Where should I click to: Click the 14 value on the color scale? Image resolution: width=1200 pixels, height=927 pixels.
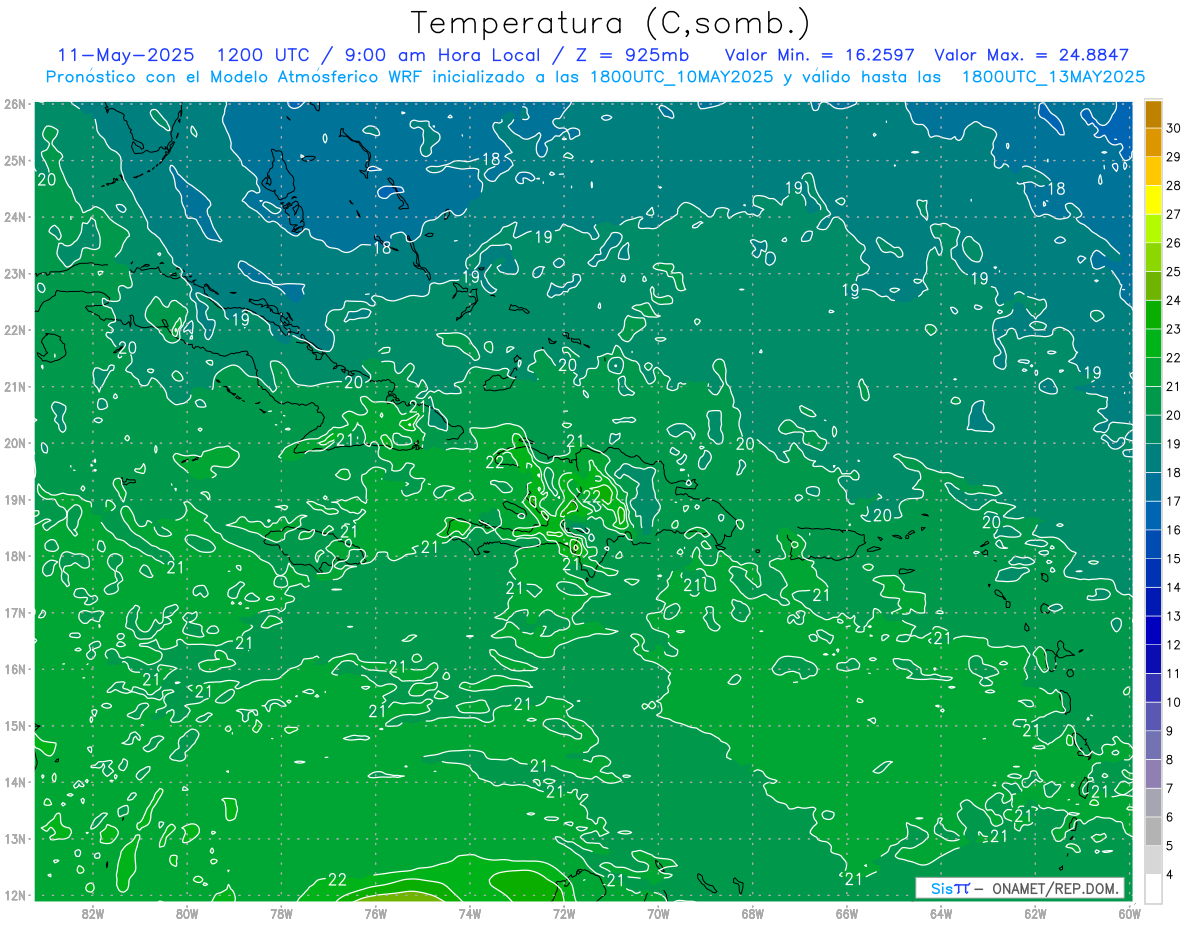click(1173, 587)
